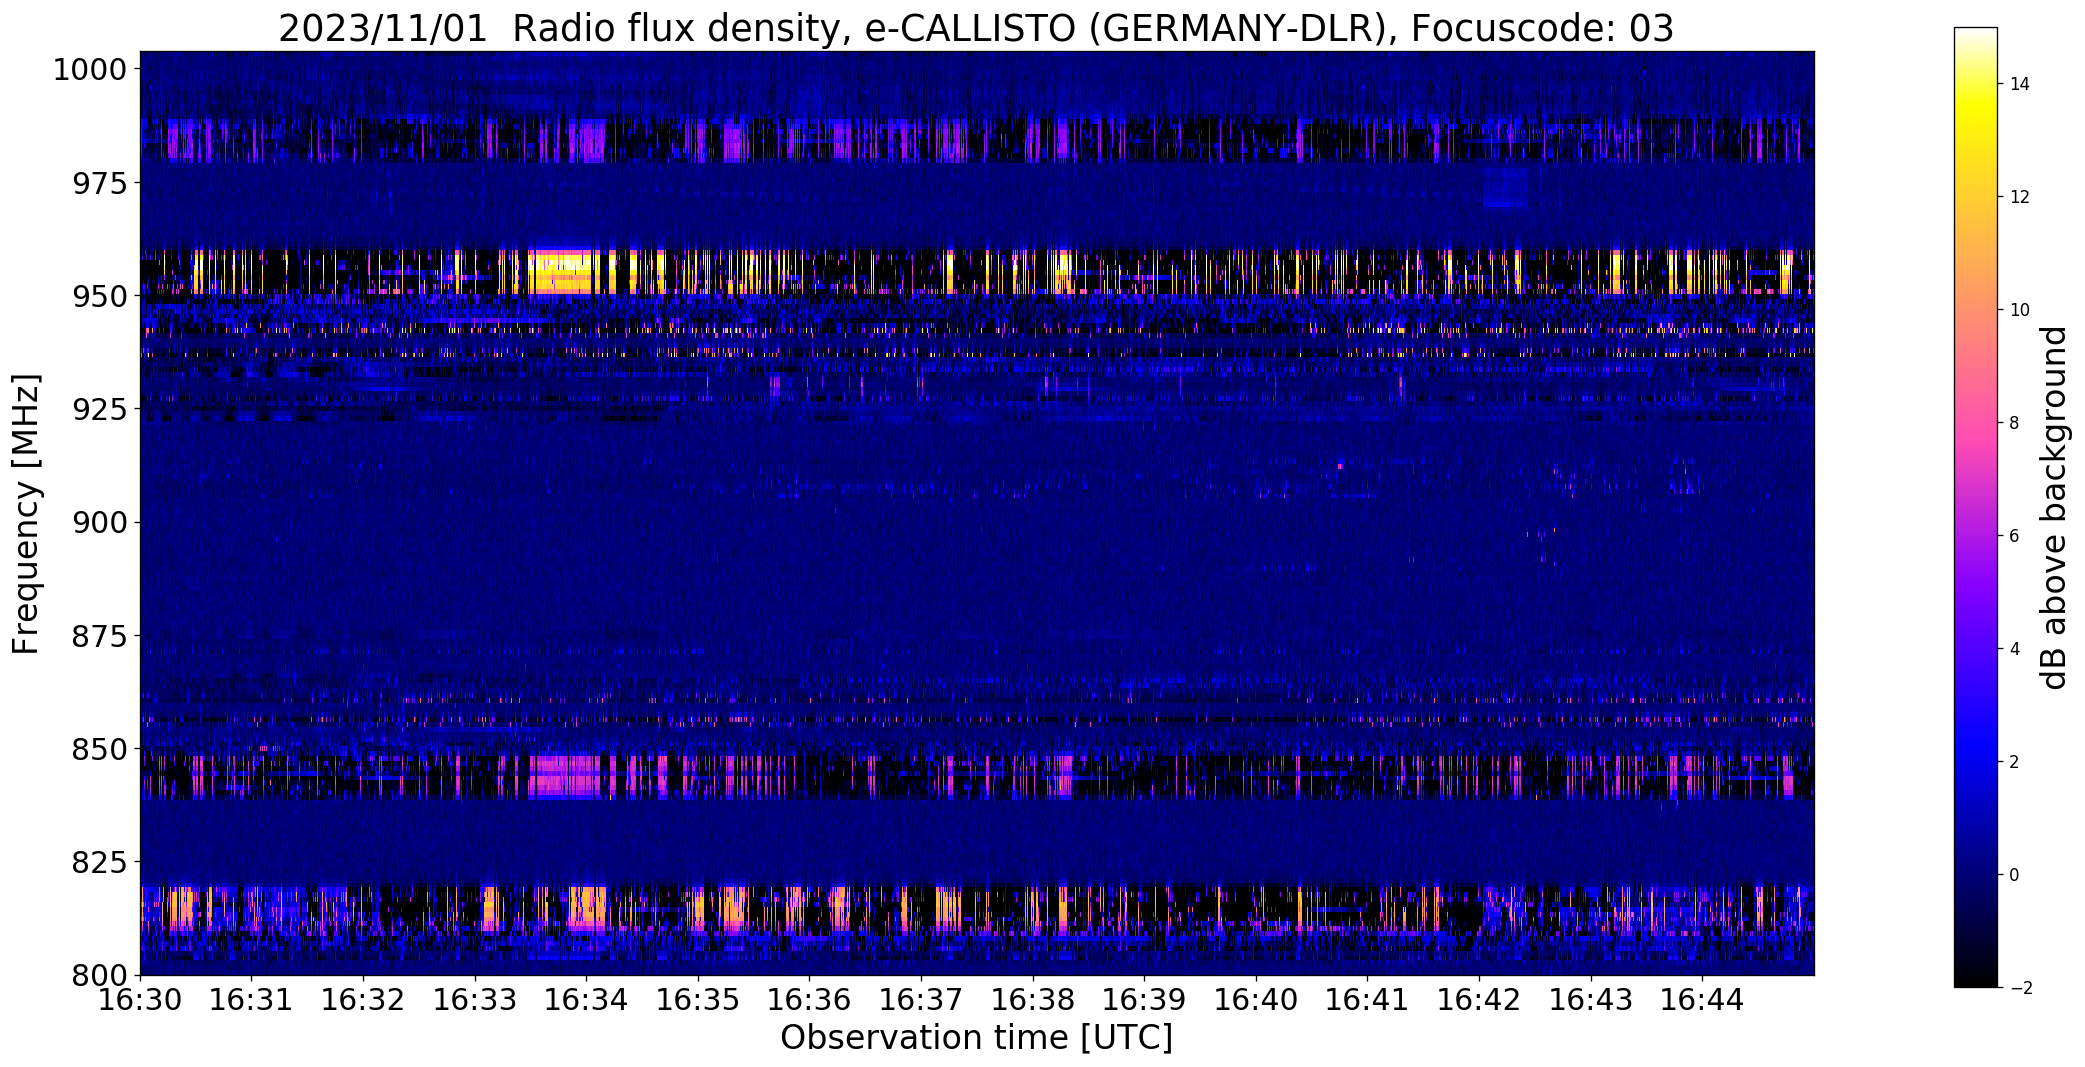Click the 'Observation time [UTC]' axis label
Viewport: 2085px width, 1067px height.
click(x=976, y=1038)
